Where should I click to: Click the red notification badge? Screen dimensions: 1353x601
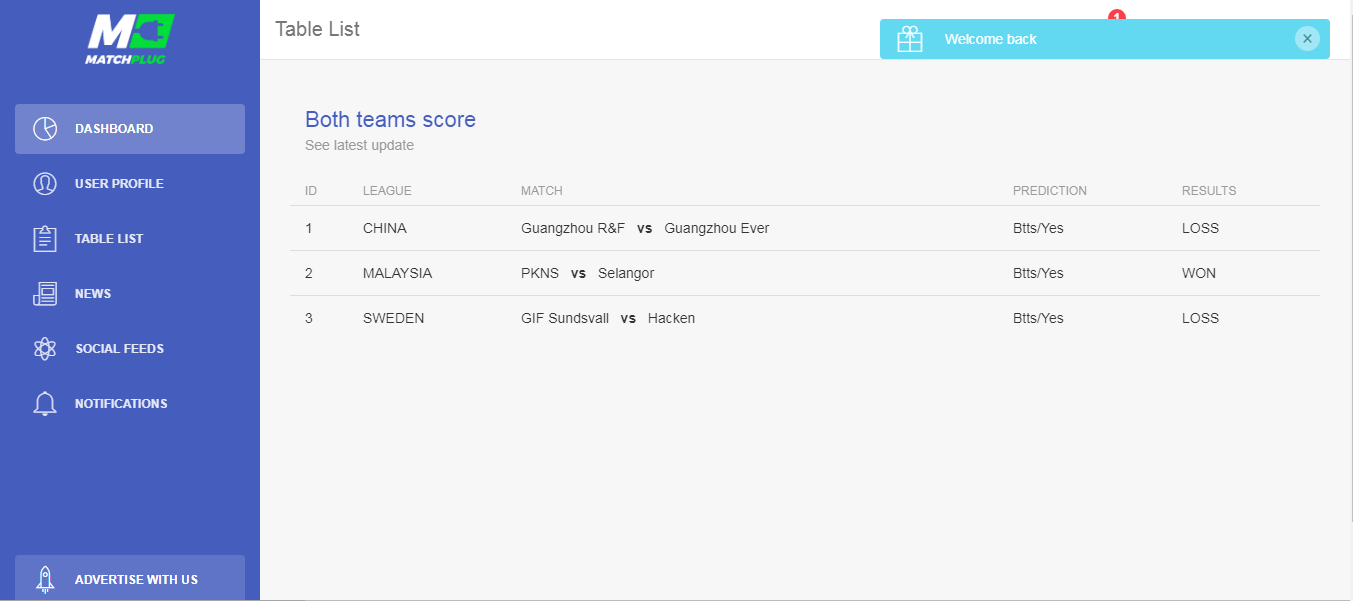tap(1117, 15)
